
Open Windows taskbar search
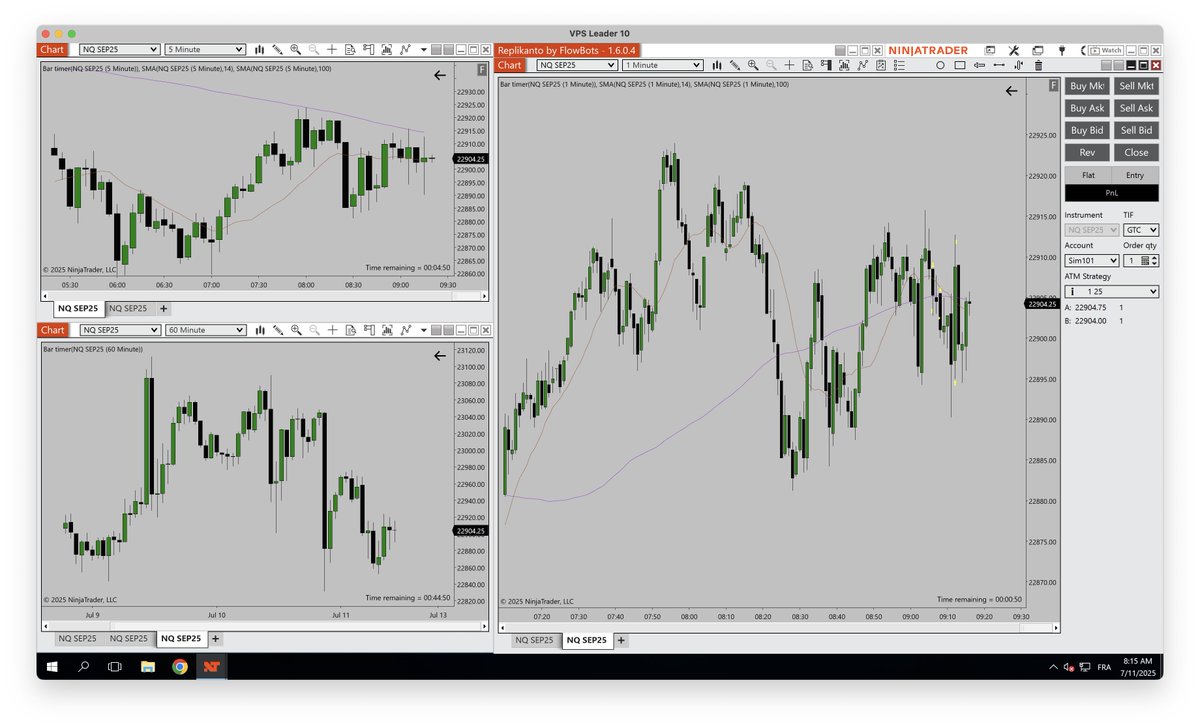[x=83, y=666]
